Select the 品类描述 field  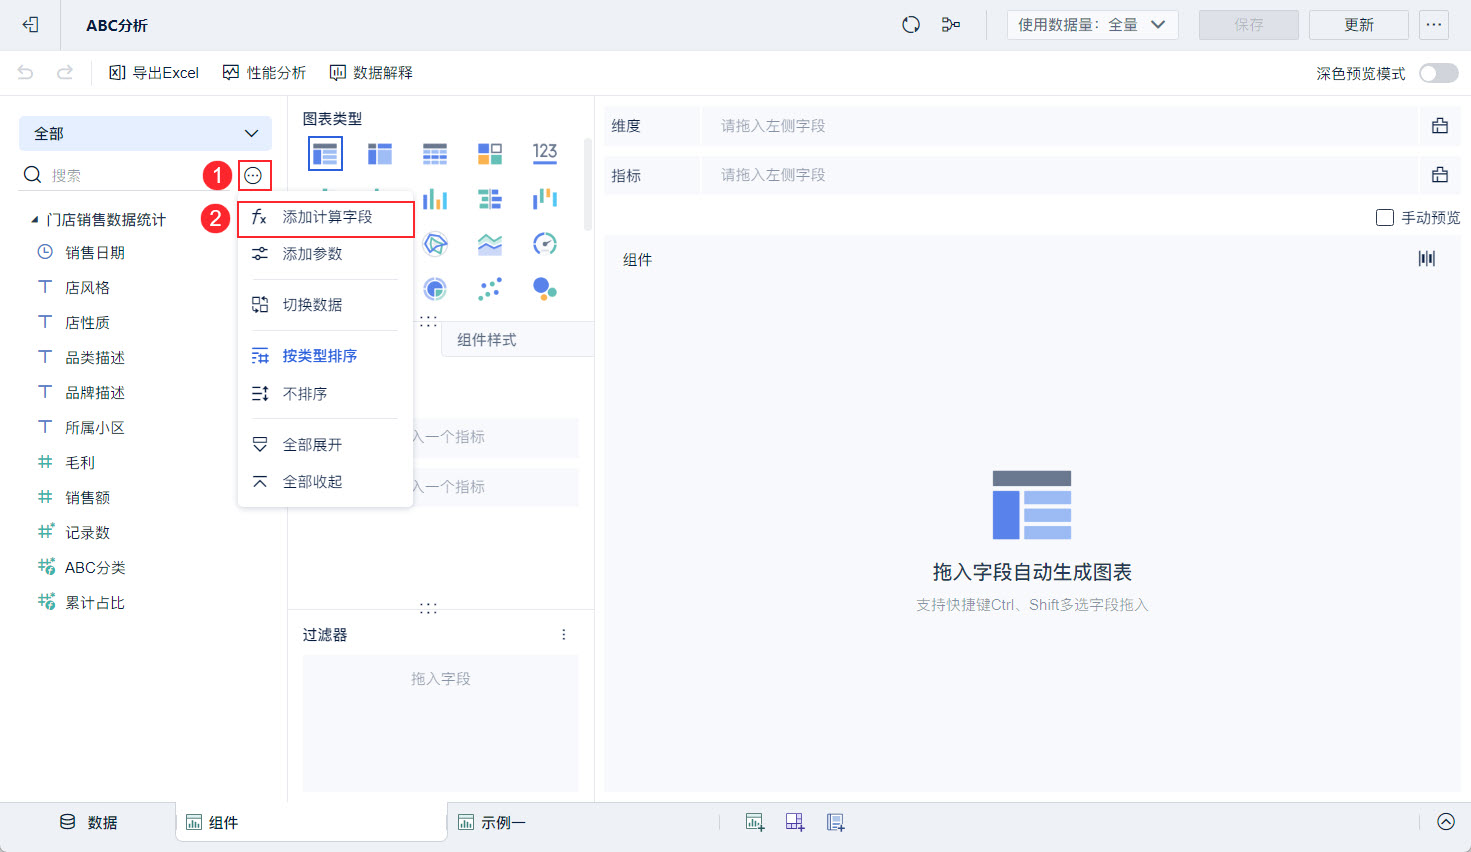click(x=95, y=358)
